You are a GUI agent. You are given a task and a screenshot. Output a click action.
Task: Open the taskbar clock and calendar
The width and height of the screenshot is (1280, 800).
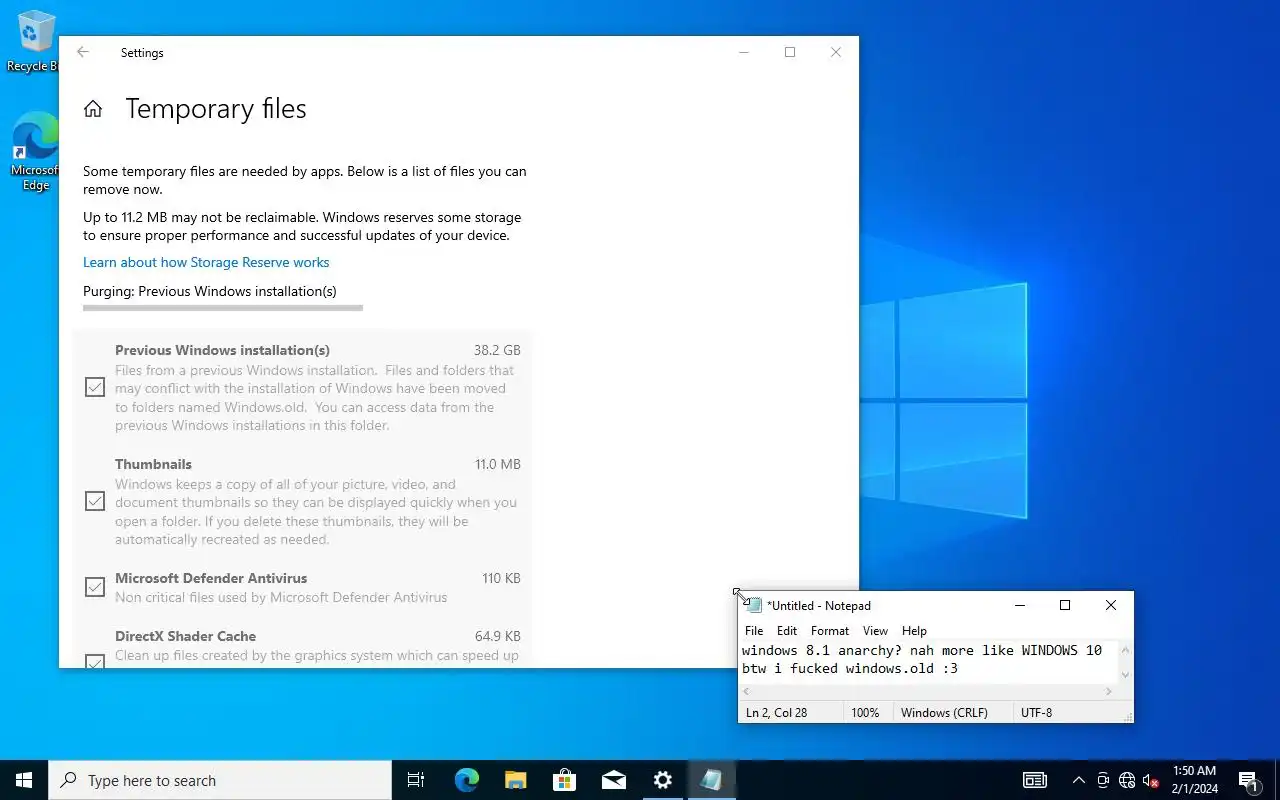(x=1194, y=780)
